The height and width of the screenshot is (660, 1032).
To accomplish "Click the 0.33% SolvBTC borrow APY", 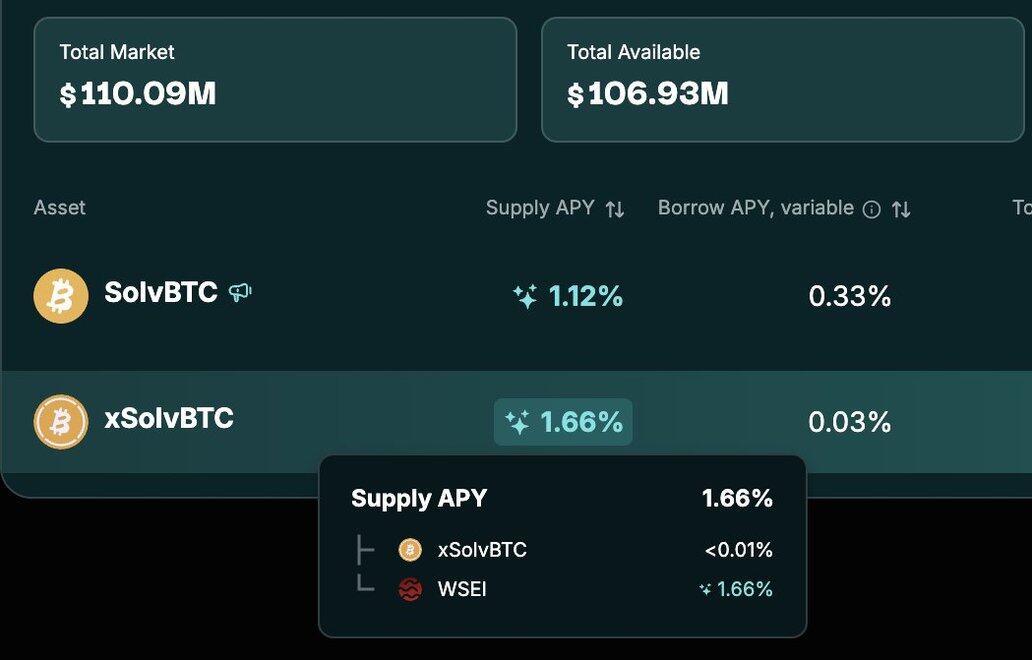I will tap(850, 296).
